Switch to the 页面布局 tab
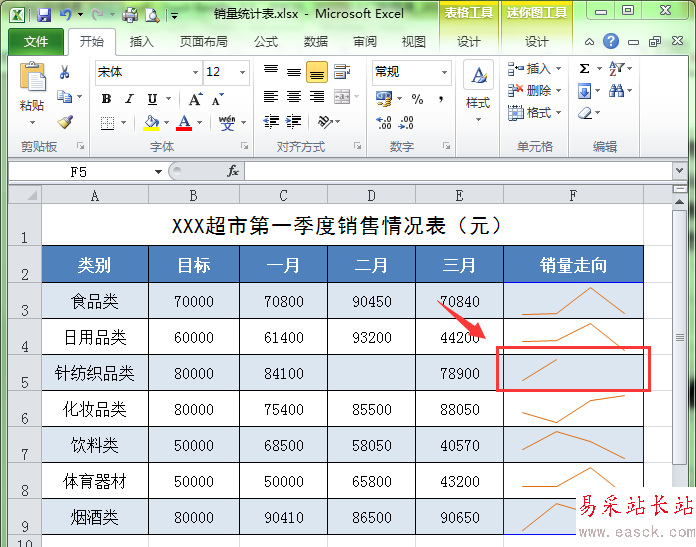The image size is (696, 547). 204,42
